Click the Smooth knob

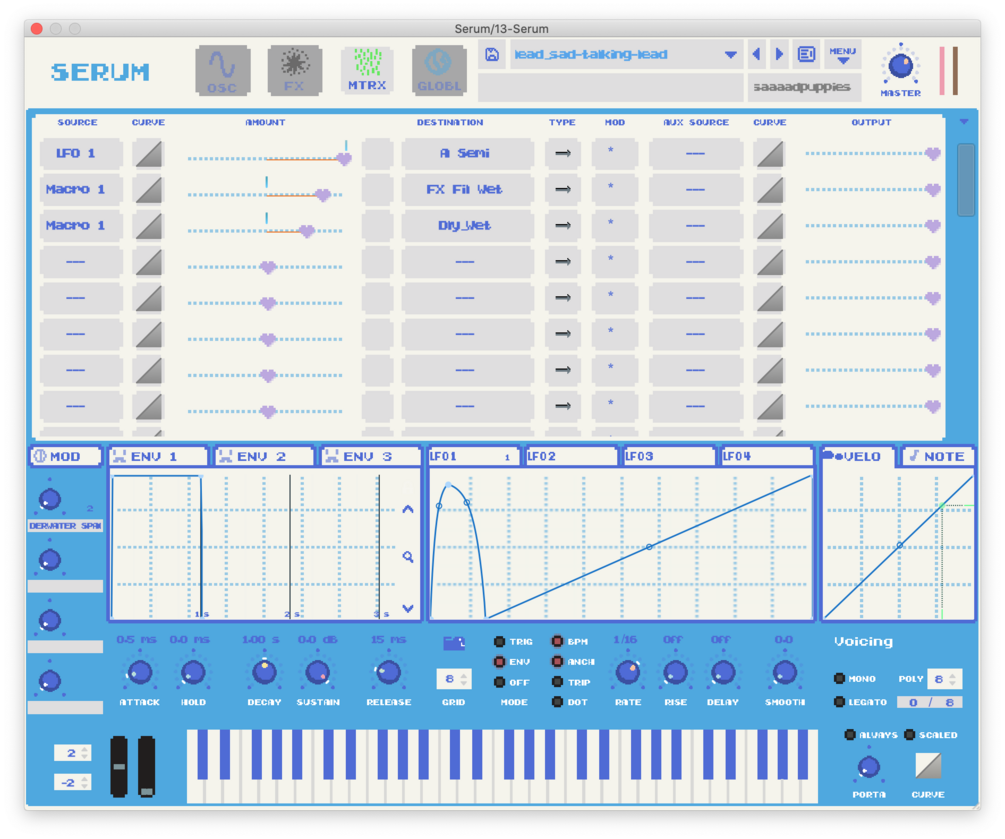[x=785, y=672]
